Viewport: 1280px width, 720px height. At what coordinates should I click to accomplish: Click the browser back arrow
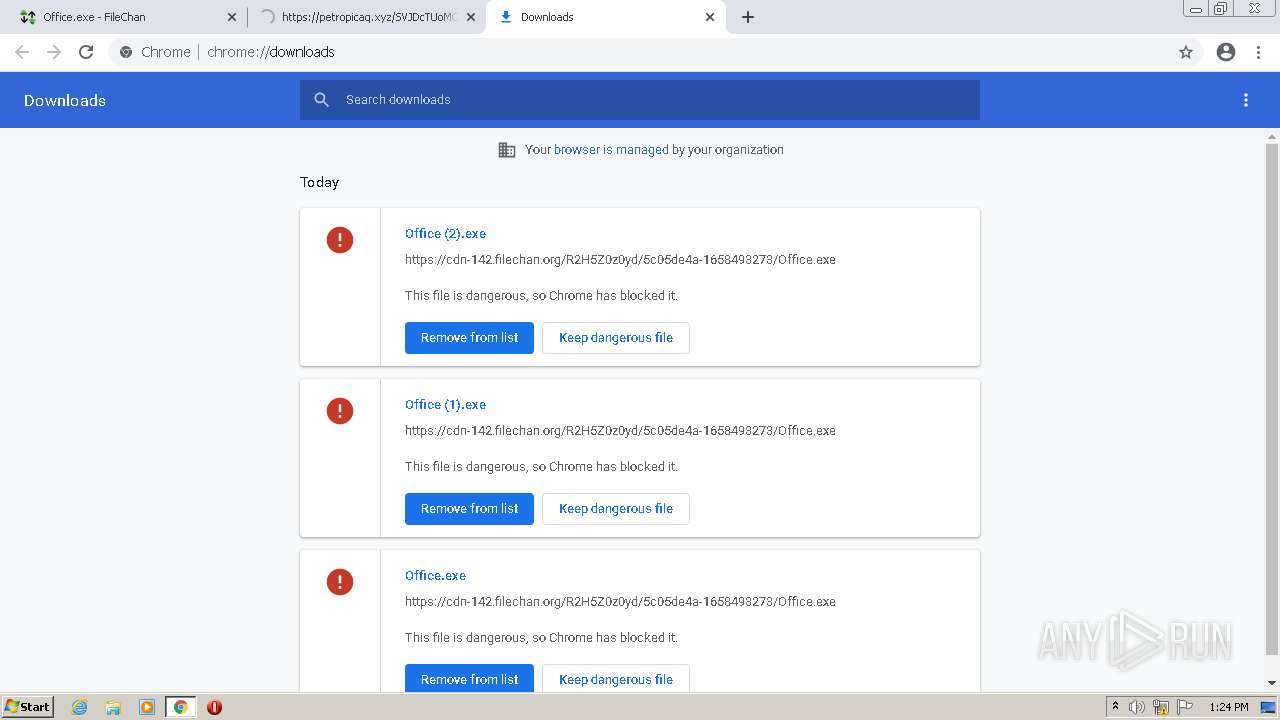tap(22, 52)
